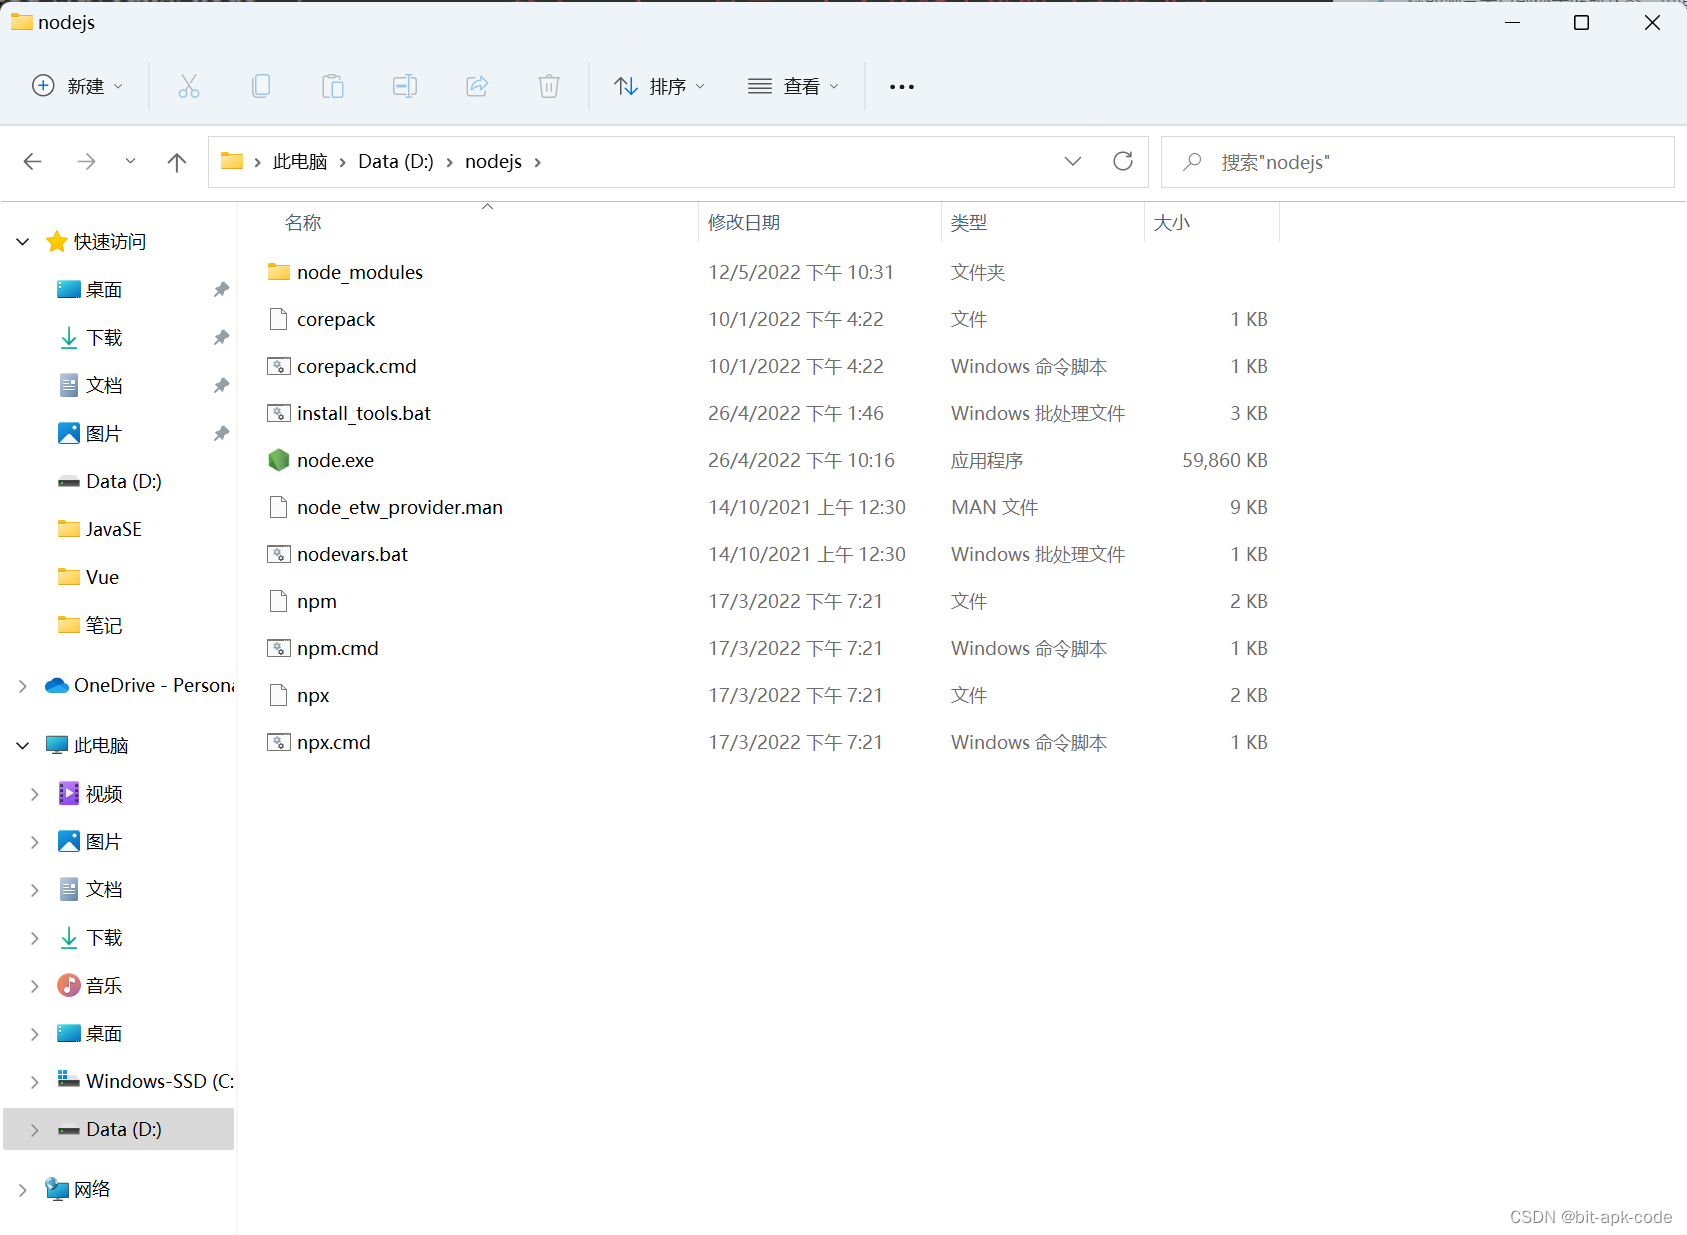Click the blank corepack file icon
1687x1235 pixels.
(x=279, y=319)
